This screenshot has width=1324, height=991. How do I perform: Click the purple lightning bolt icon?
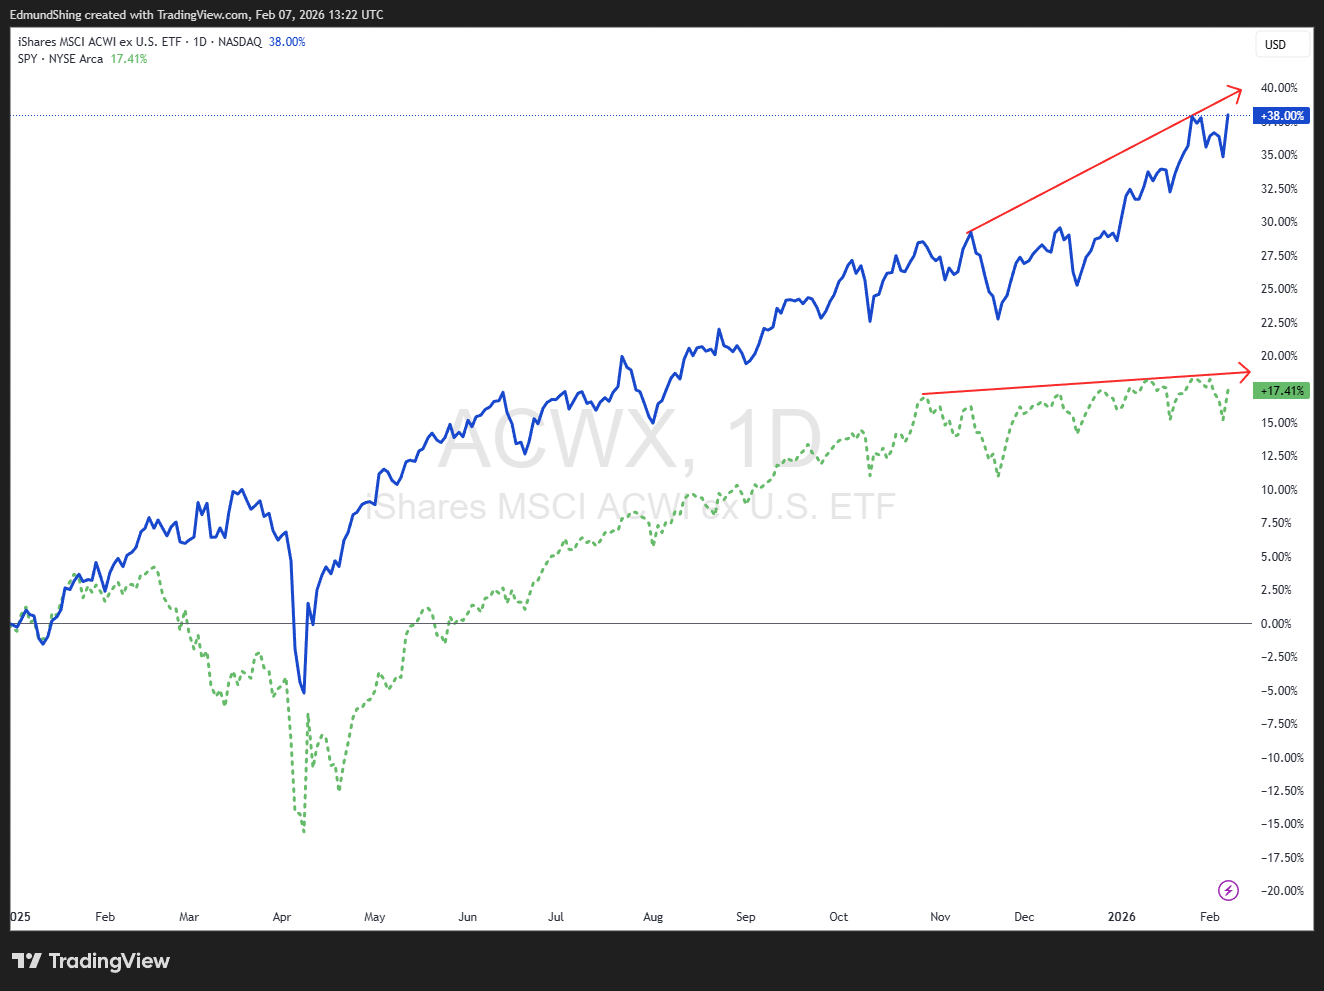[1228, 890]
